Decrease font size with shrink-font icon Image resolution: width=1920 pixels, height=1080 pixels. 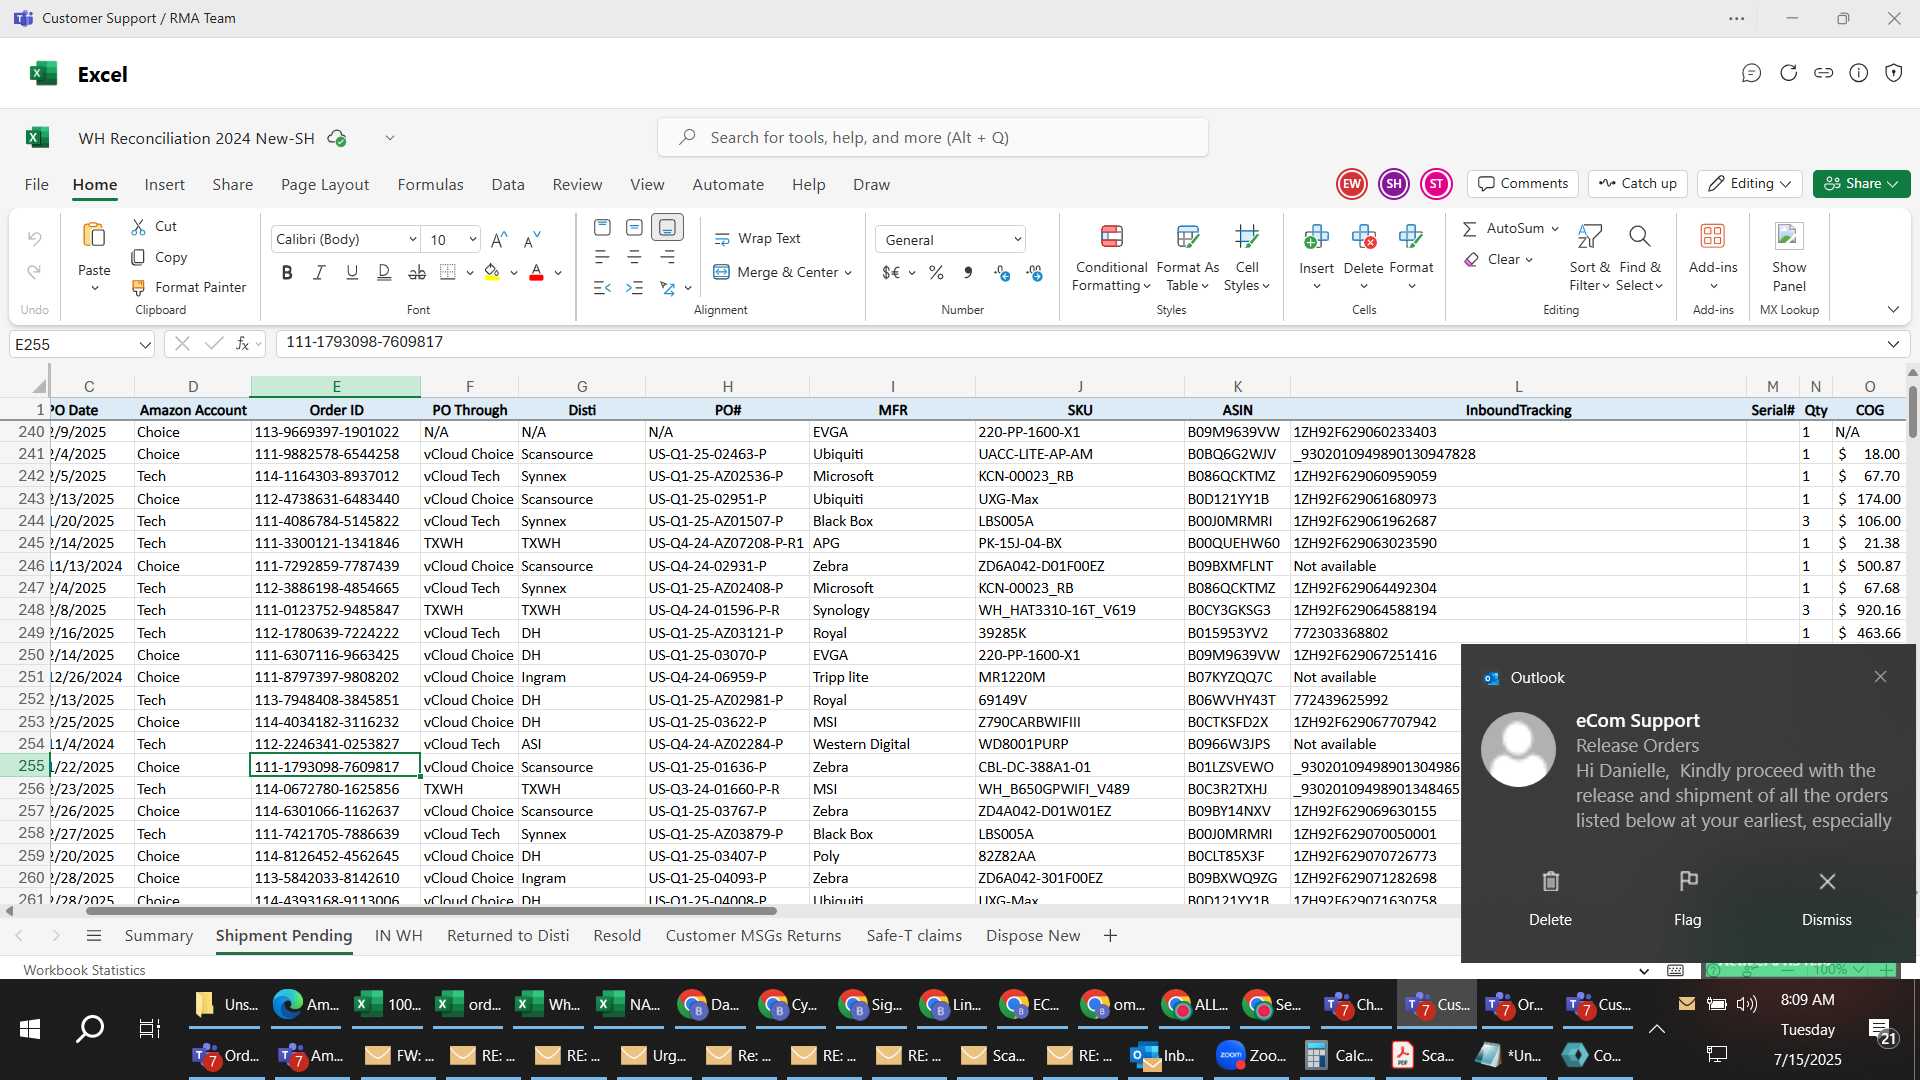[532, 239]
